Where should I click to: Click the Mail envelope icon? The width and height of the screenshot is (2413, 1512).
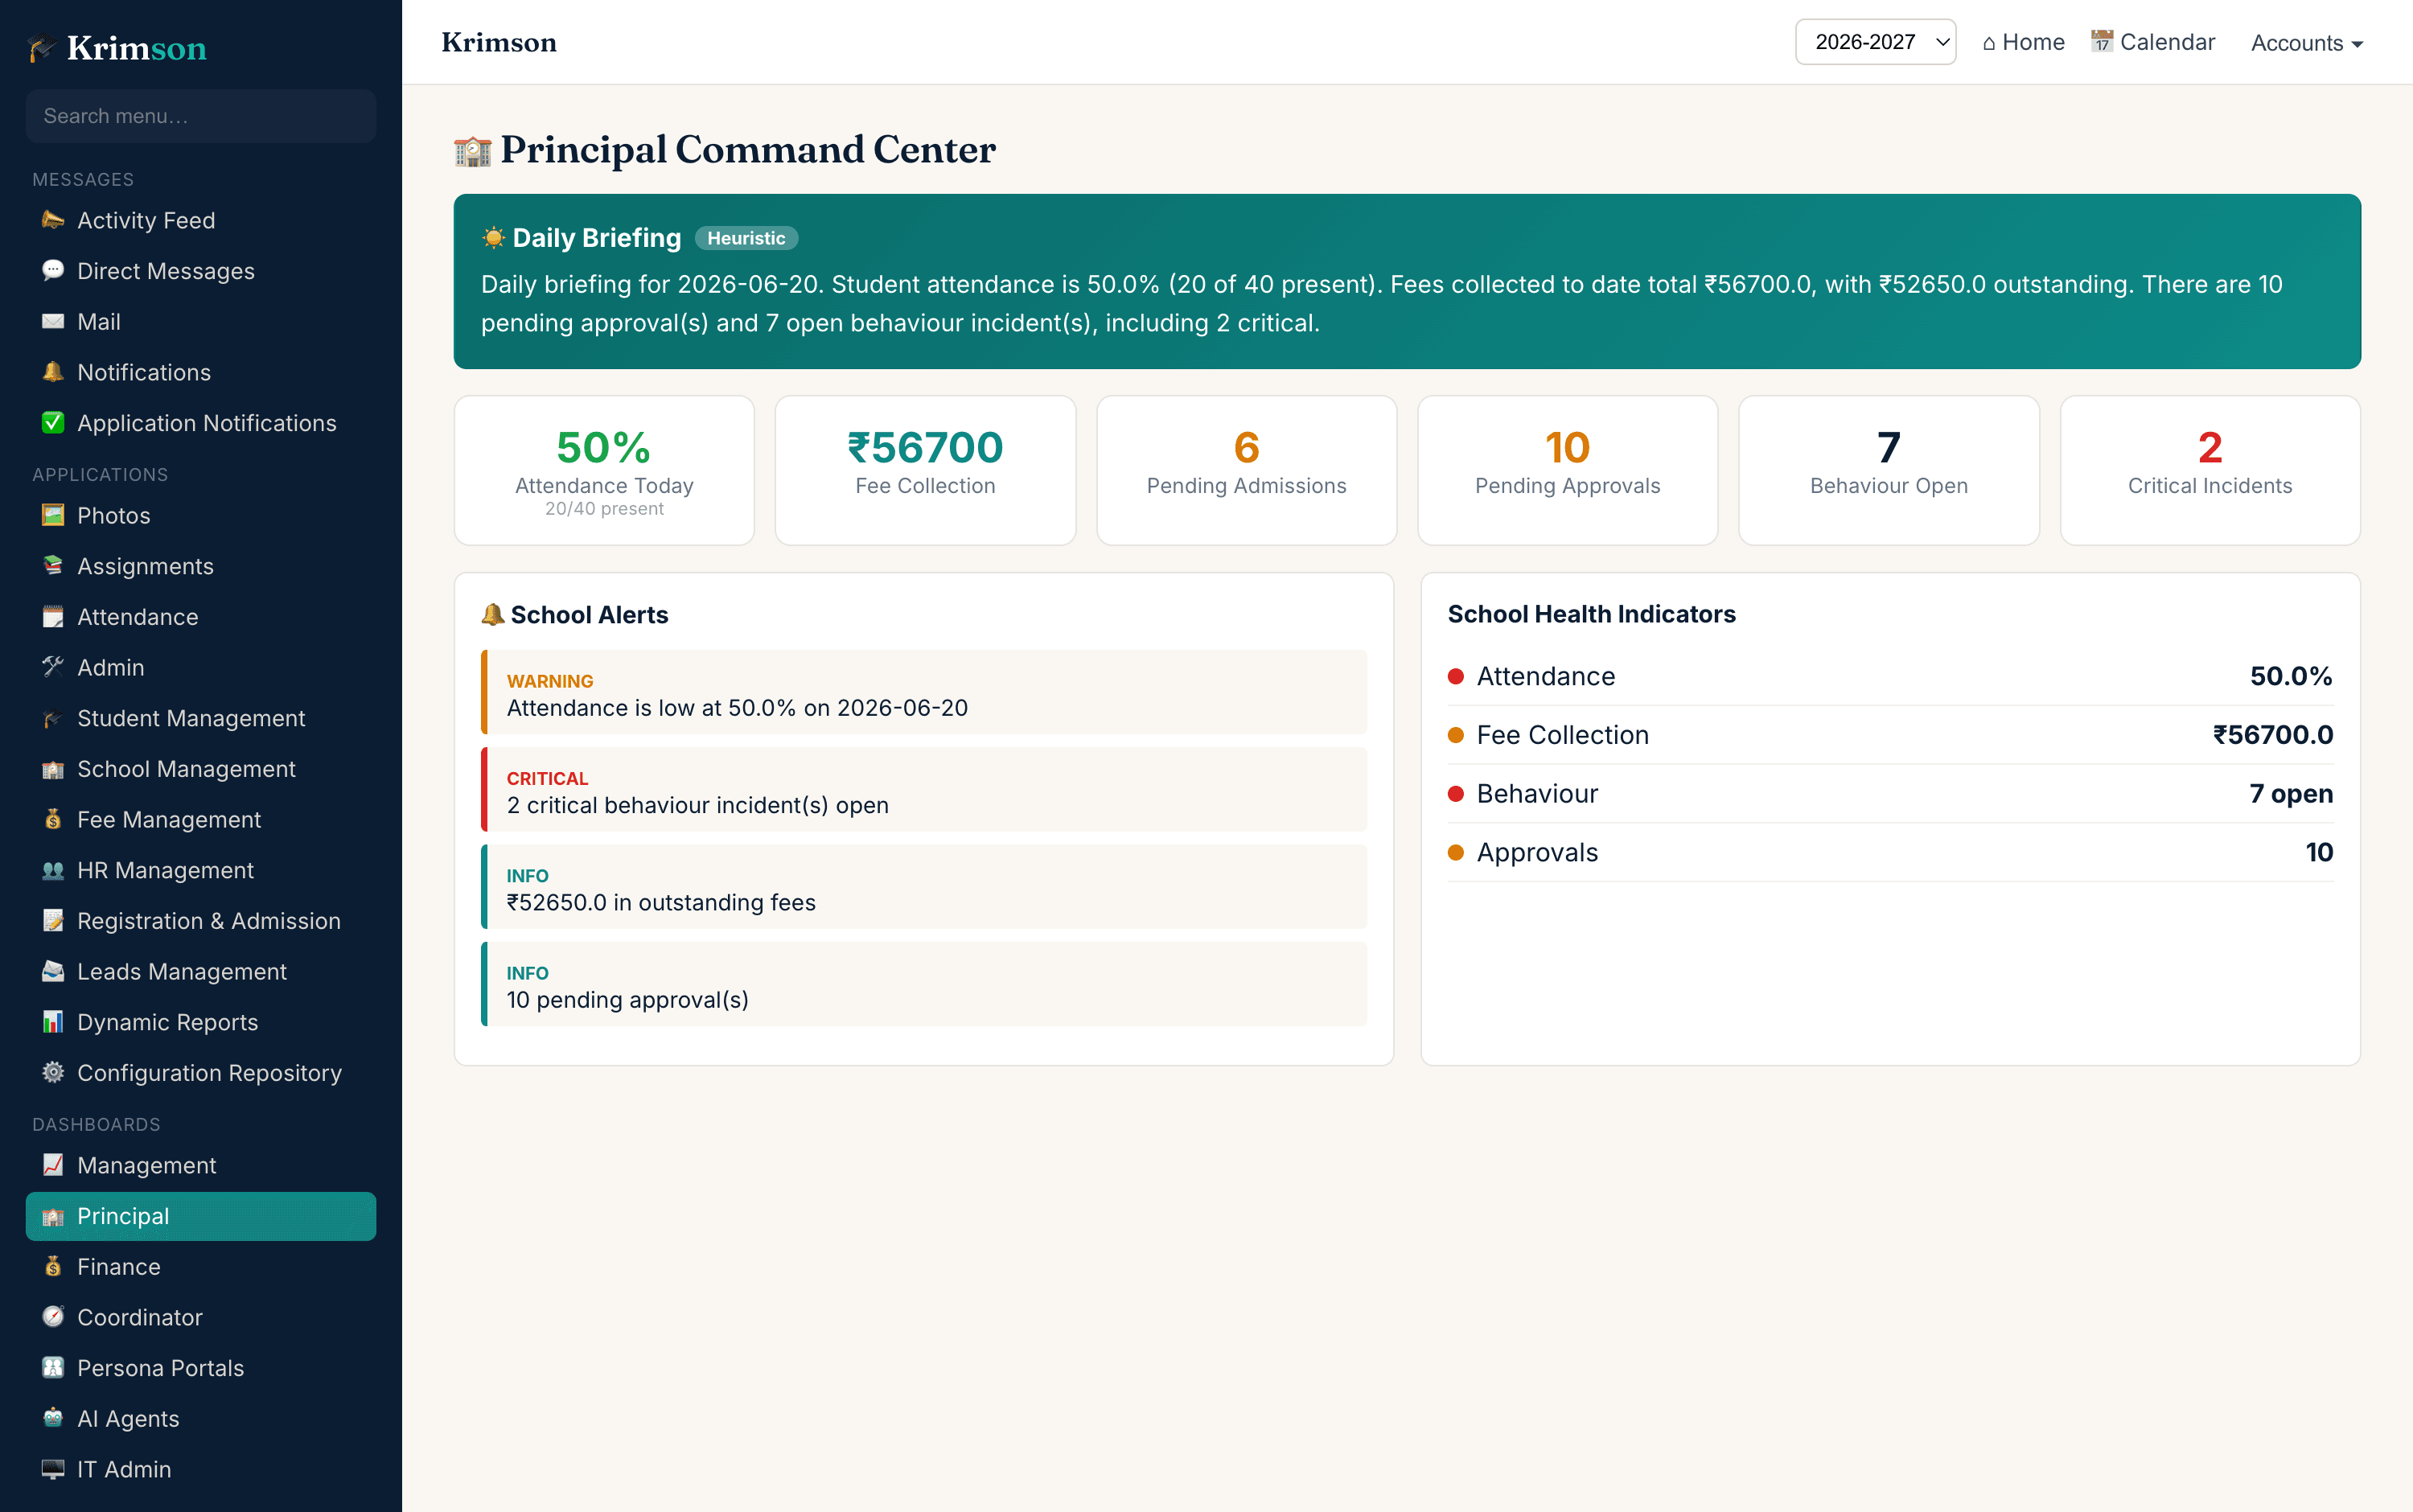53,322
